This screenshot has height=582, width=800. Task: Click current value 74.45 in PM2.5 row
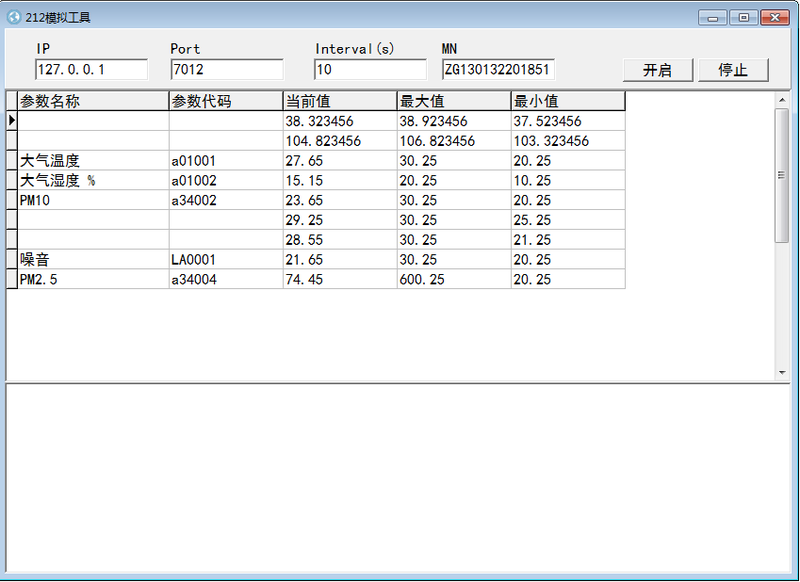pos(340,280)
